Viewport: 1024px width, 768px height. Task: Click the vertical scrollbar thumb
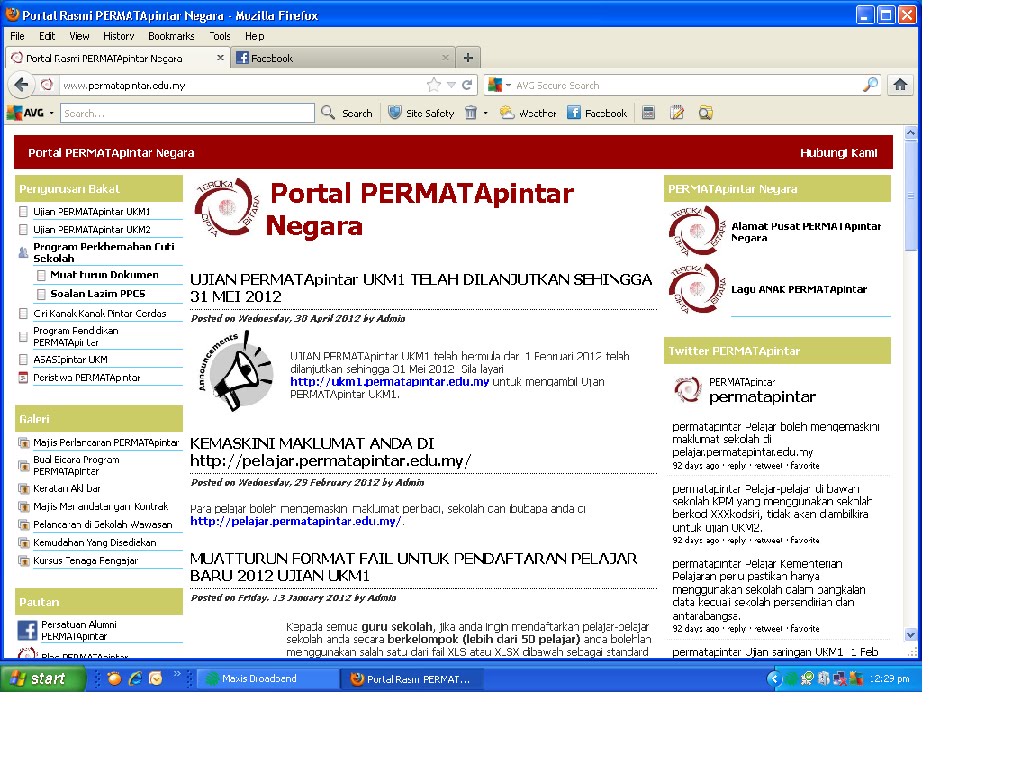(910, 195)
